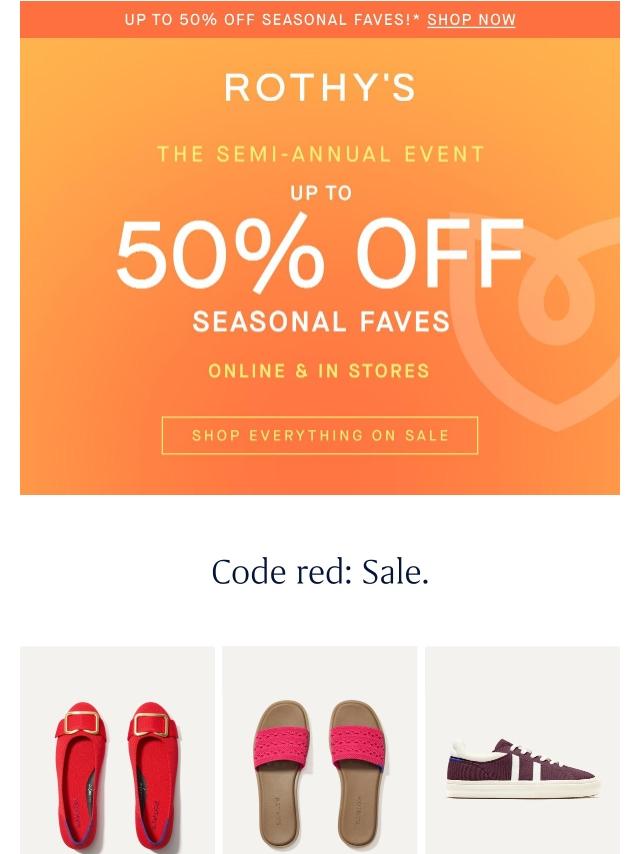Click the 'Online & In Stores' text
The image size is (640, 854).
click(x=319, y=371)
